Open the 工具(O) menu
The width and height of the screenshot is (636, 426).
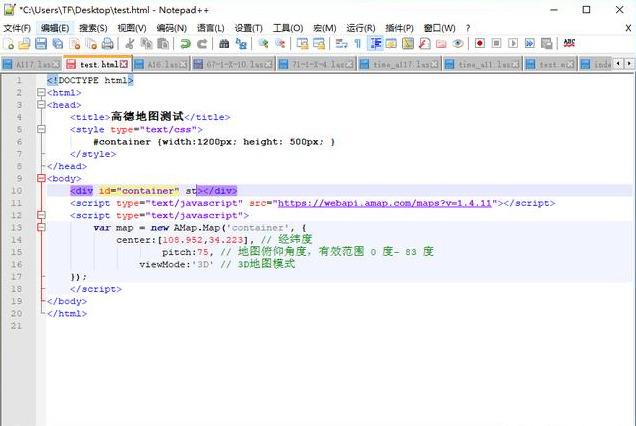288,28
